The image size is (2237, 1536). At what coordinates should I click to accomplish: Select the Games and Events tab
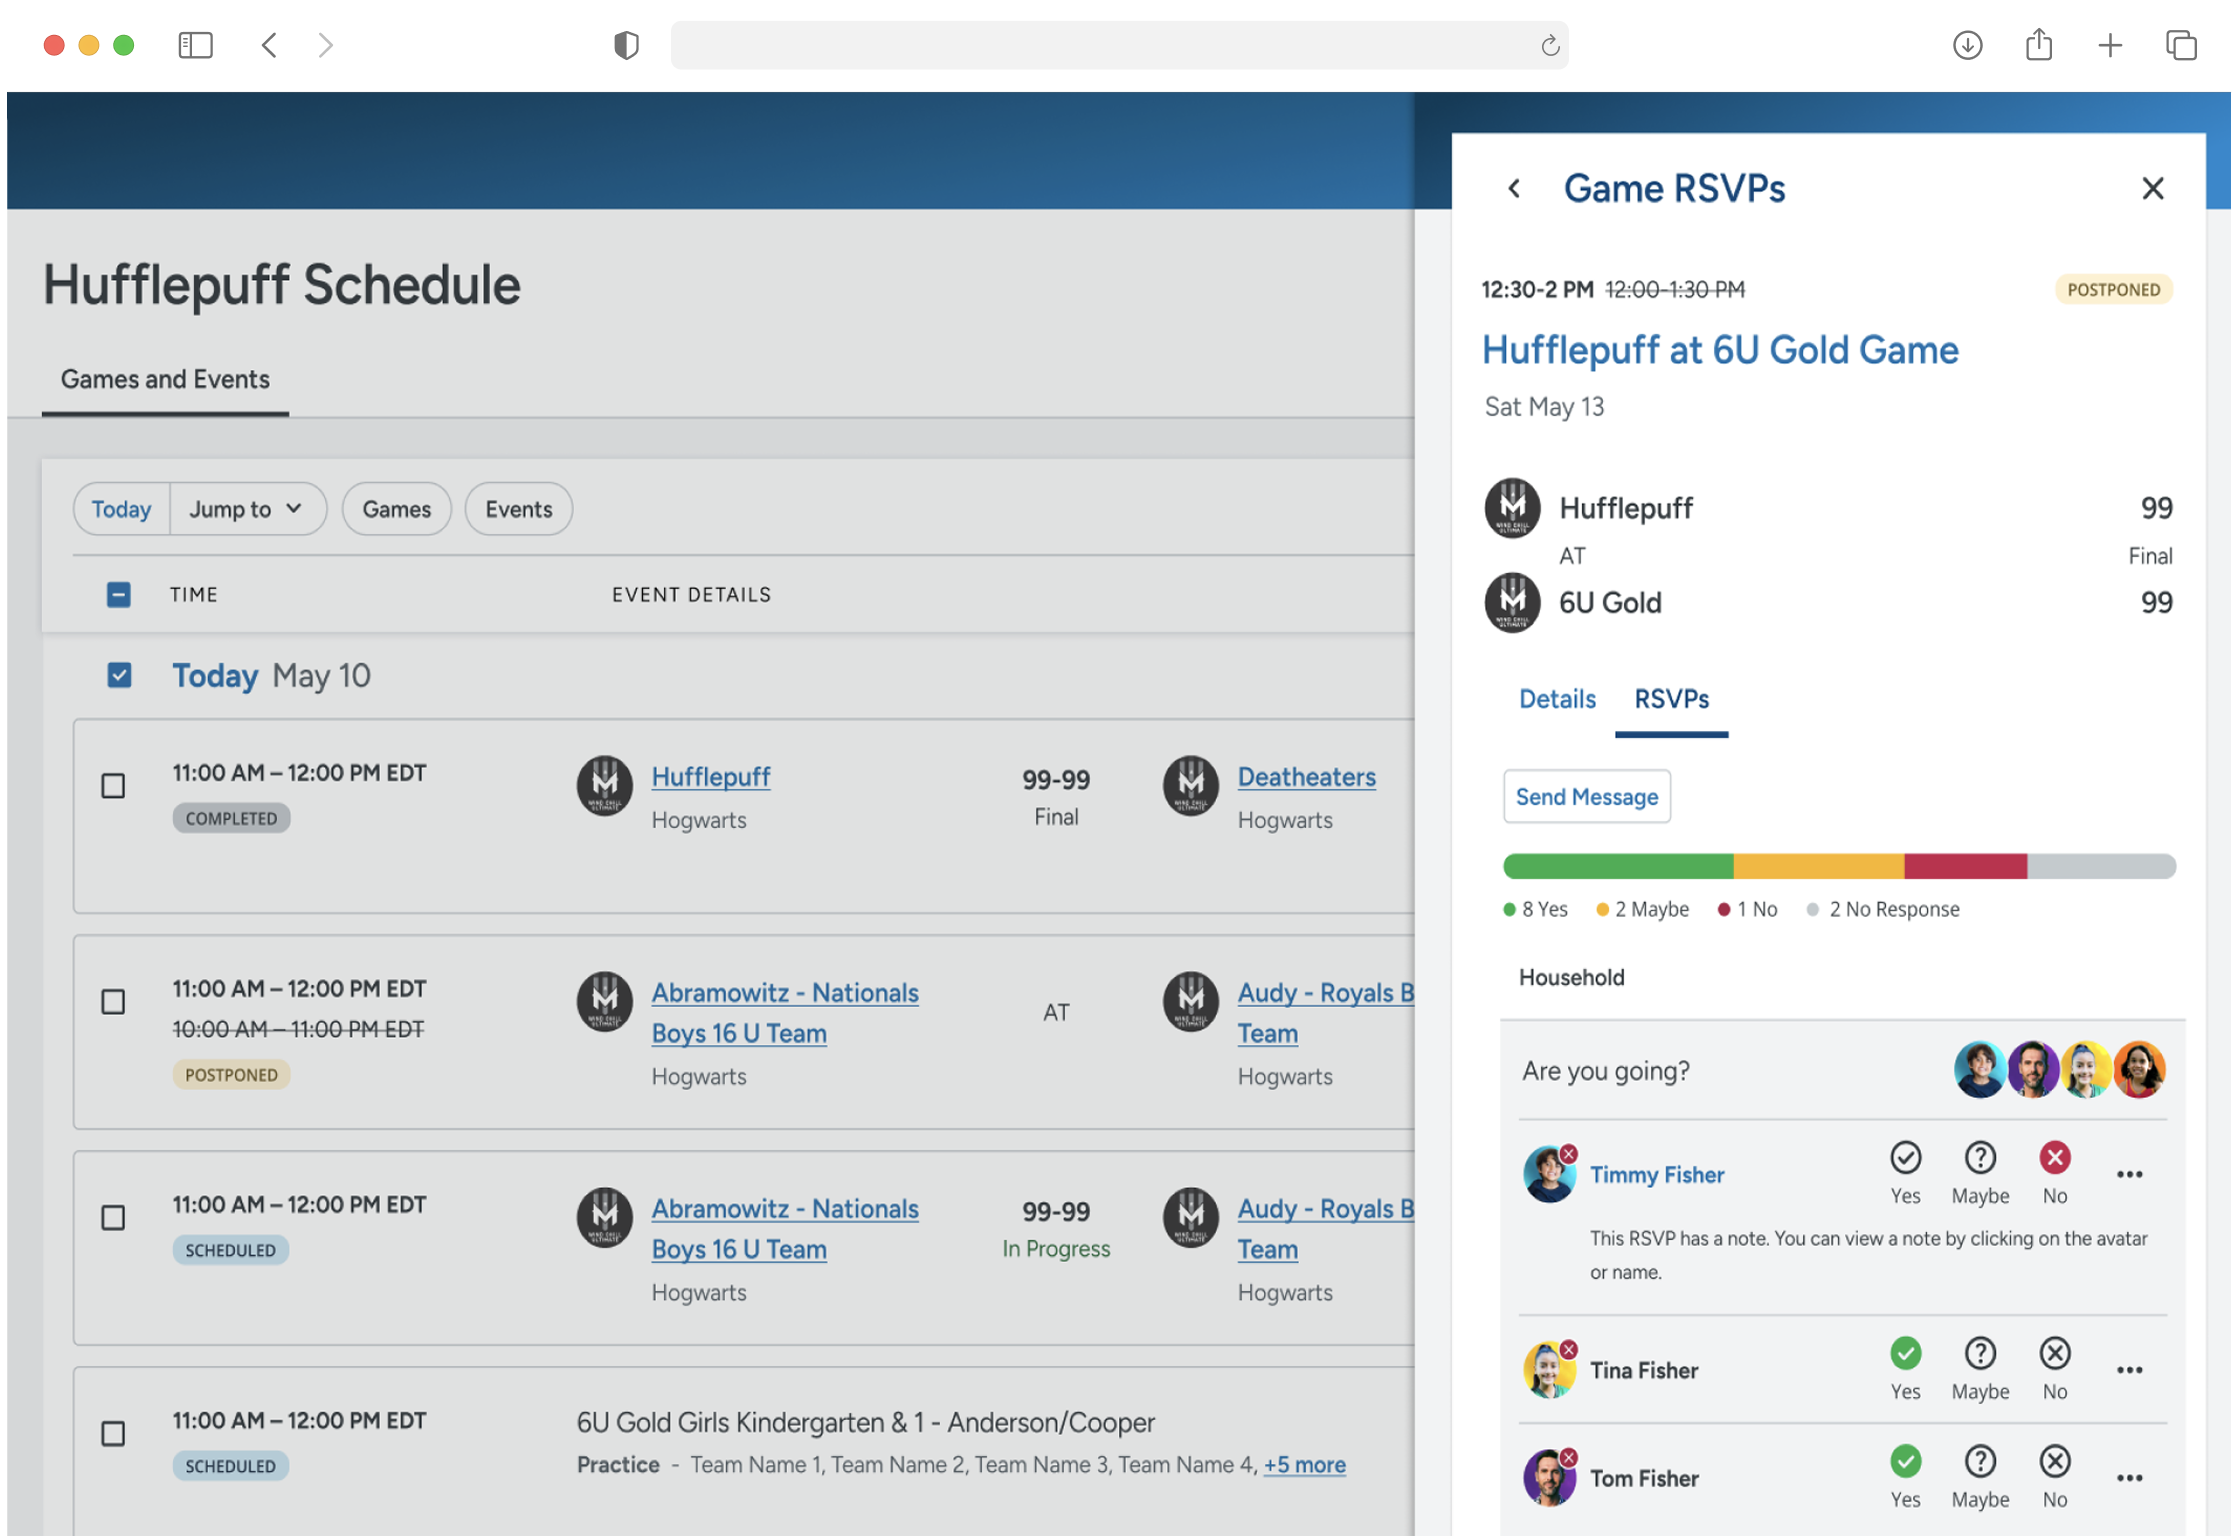pos(165,380)
